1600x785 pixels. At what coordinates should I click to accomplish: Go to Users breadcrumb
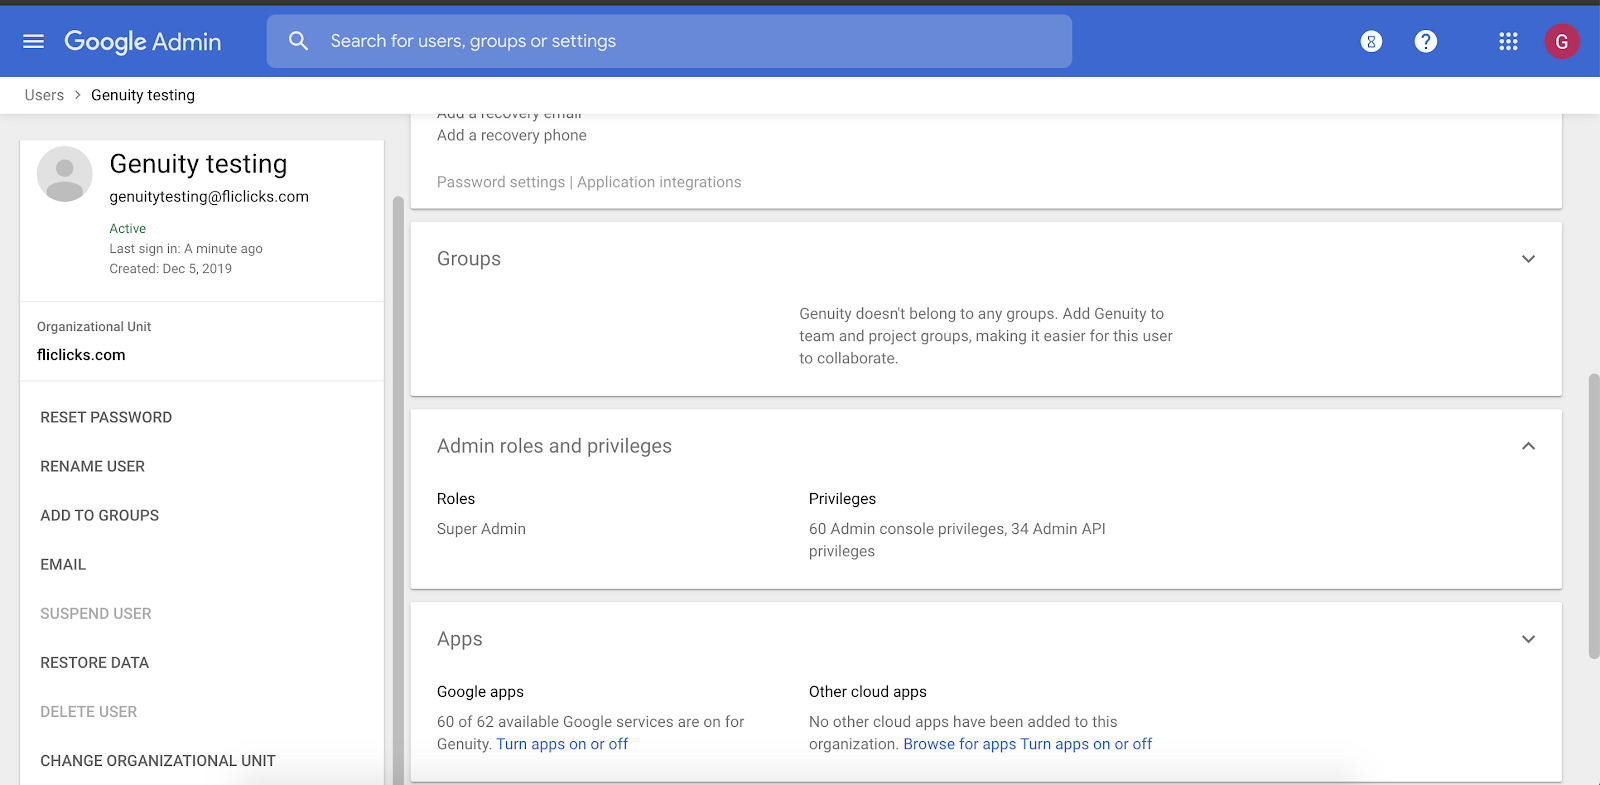coord(44,95)
